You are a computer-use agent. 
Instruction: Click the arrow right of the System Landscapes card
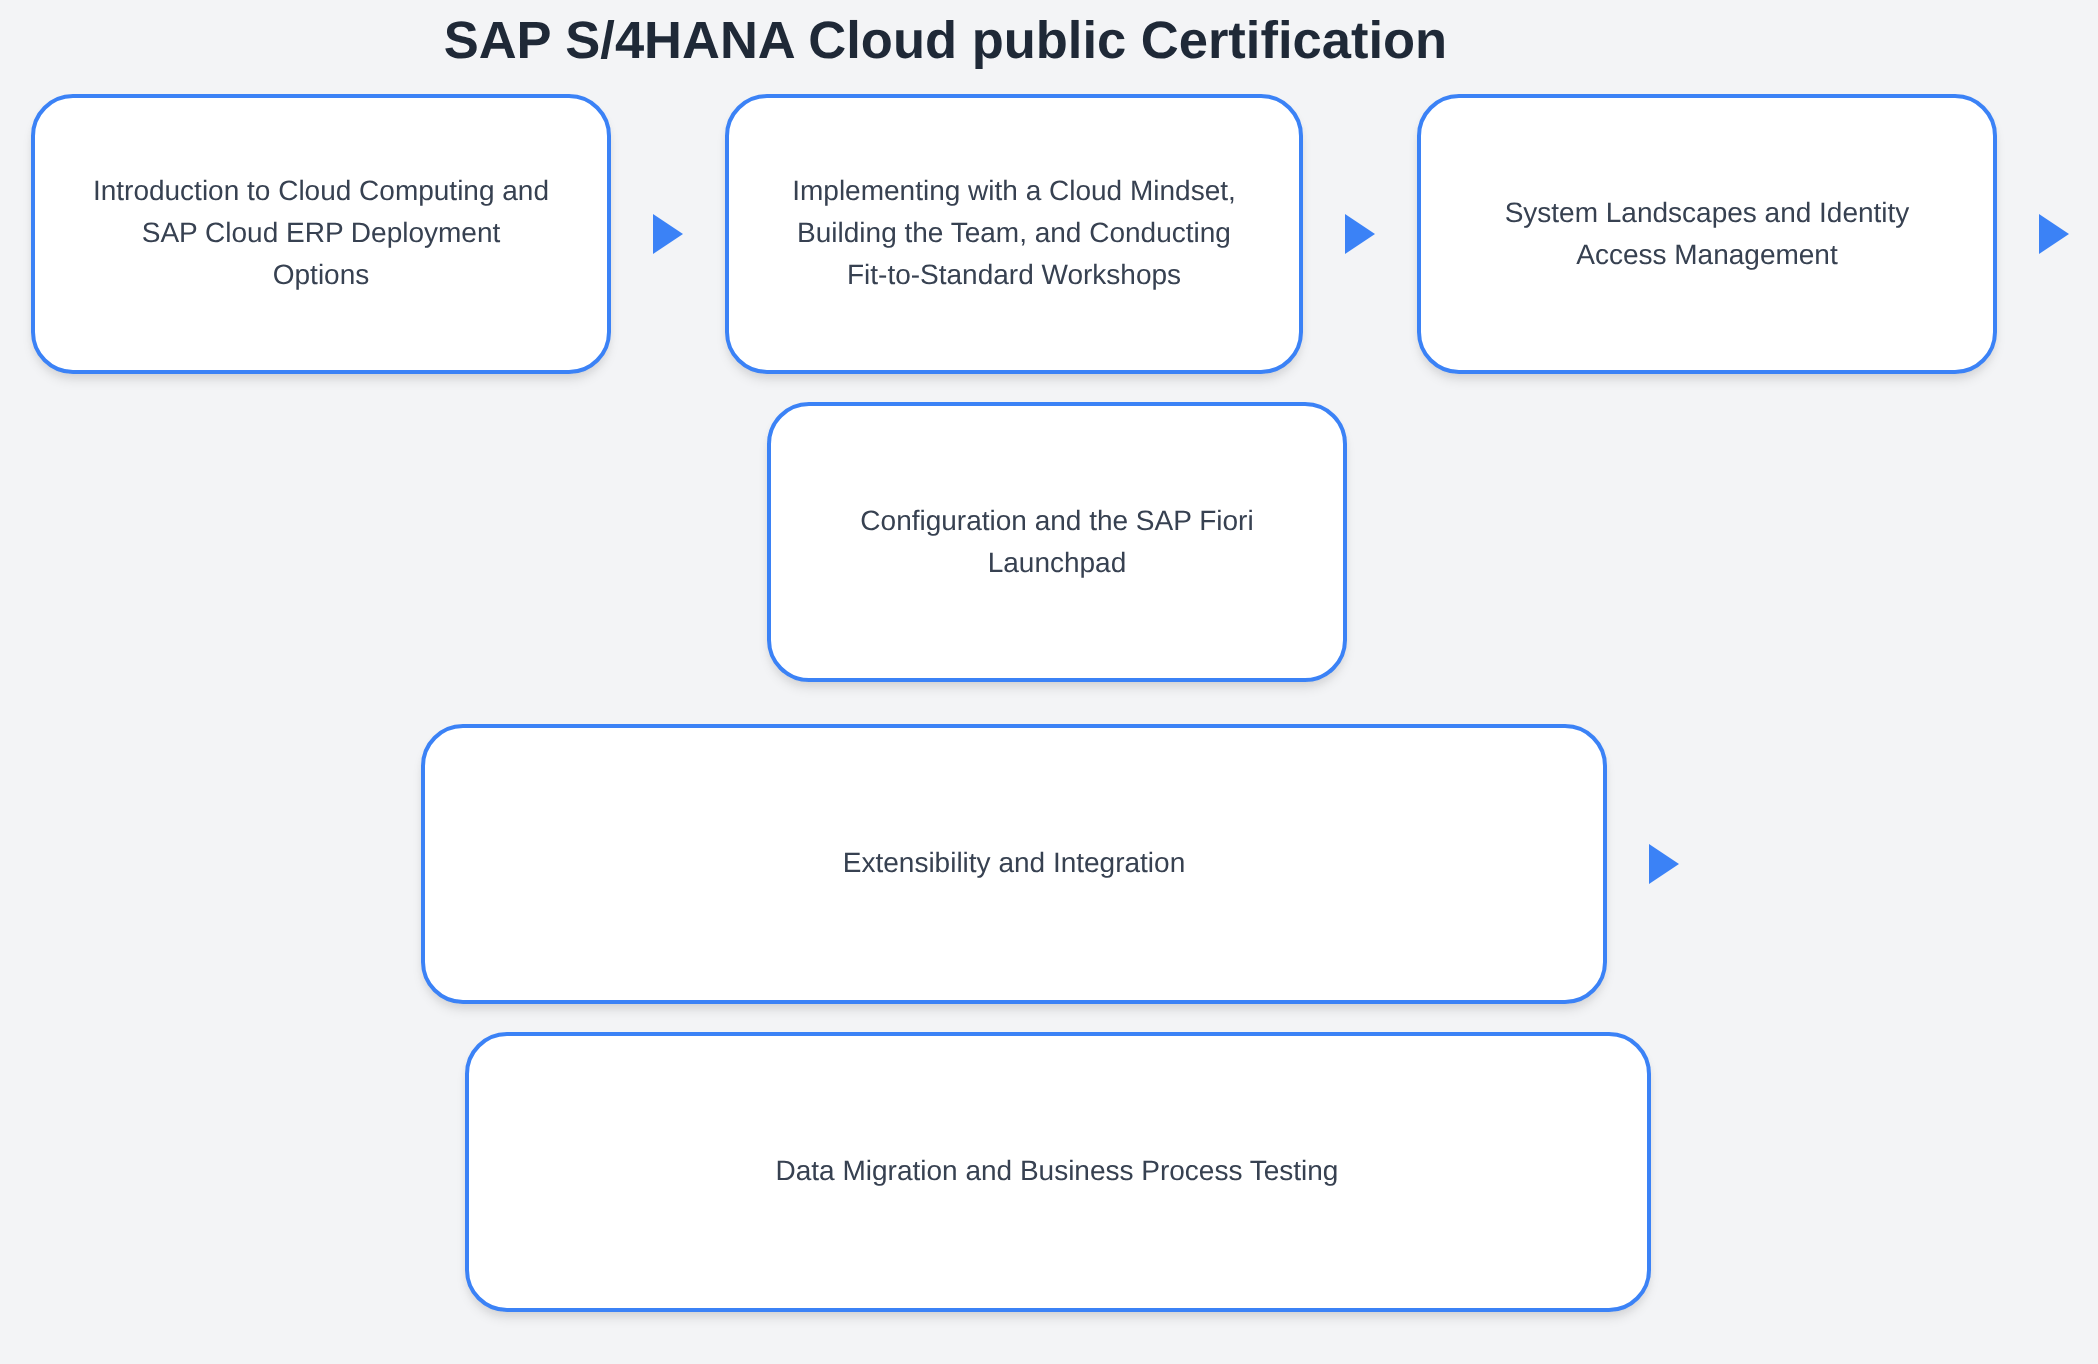pos(2052,234)
